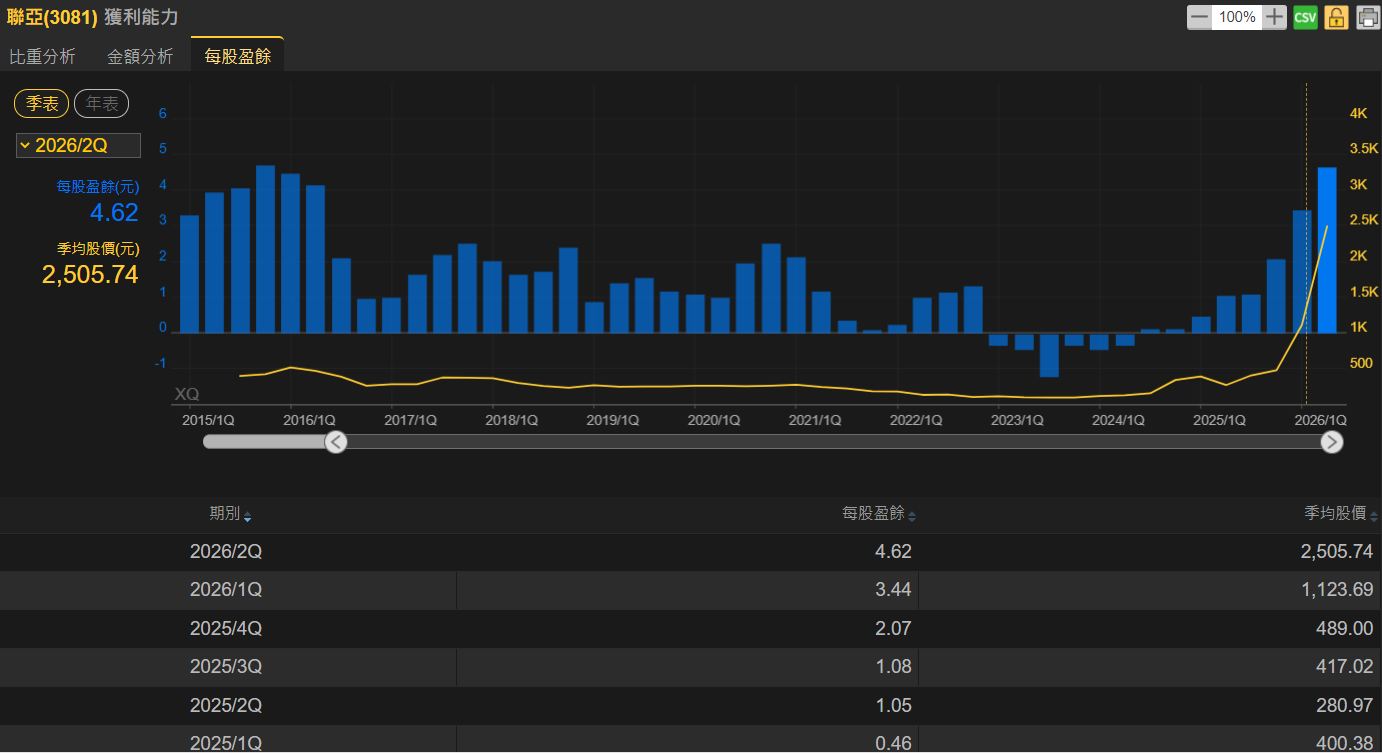Select the 每股盈餘 tab
Image resolution: width=1382 pixels, height=754 pixels.
238,56
